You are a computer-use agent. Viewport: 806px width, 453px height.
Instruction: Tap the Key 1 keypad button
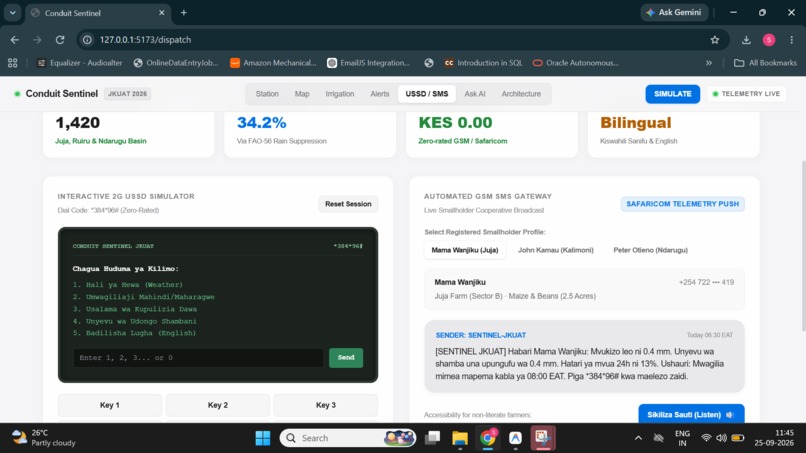(x=109, y=405)
